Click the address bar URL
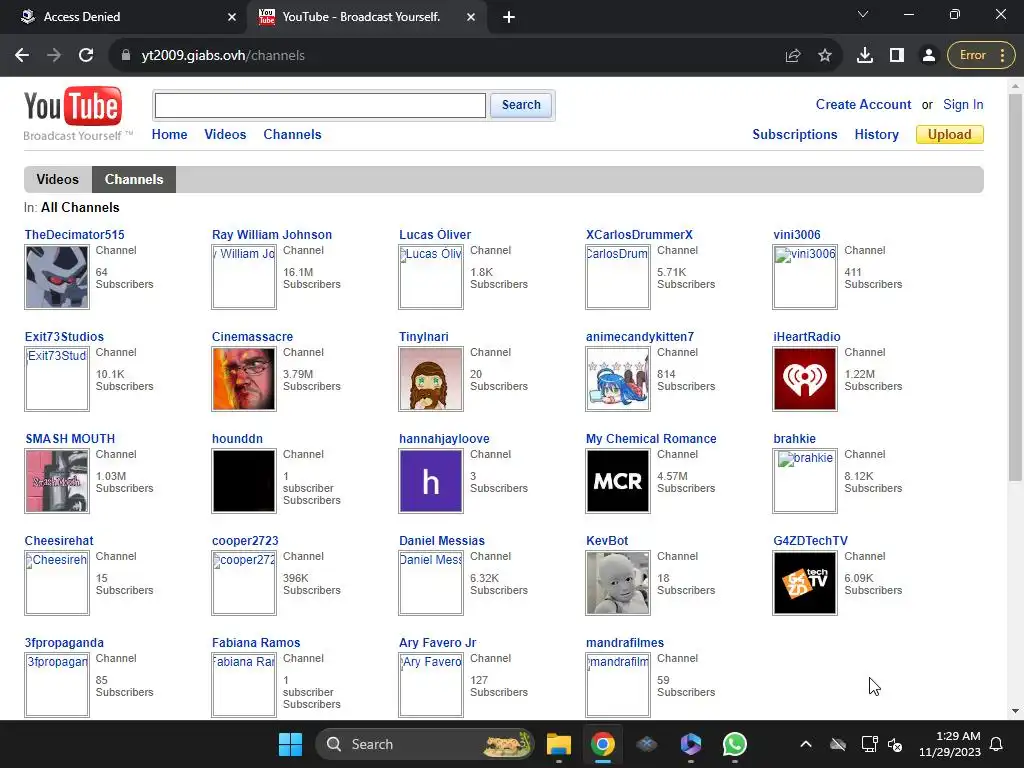The image size is (1024, 768). pyautogui.click(x=223, y=56)
